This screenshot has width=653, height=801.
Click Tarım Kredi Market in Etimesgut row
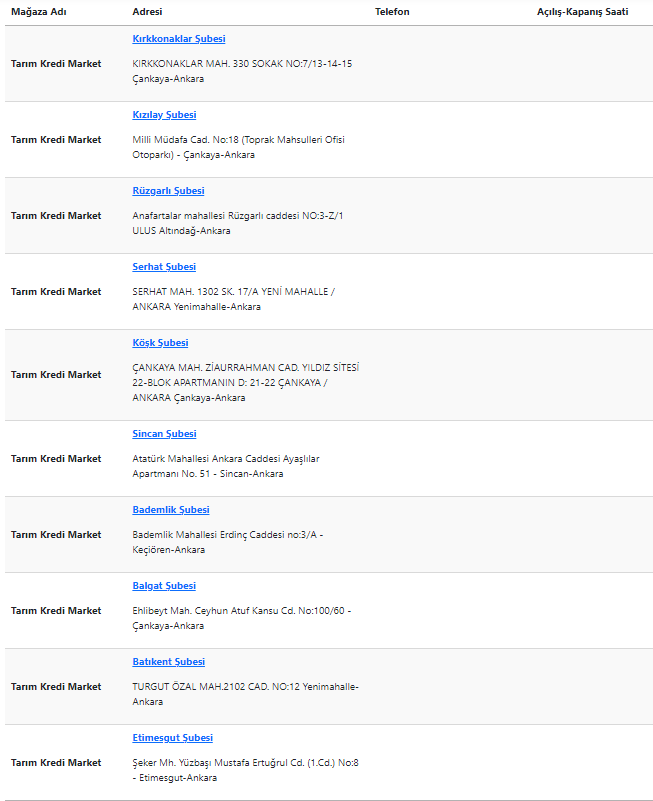click(56, 764)
